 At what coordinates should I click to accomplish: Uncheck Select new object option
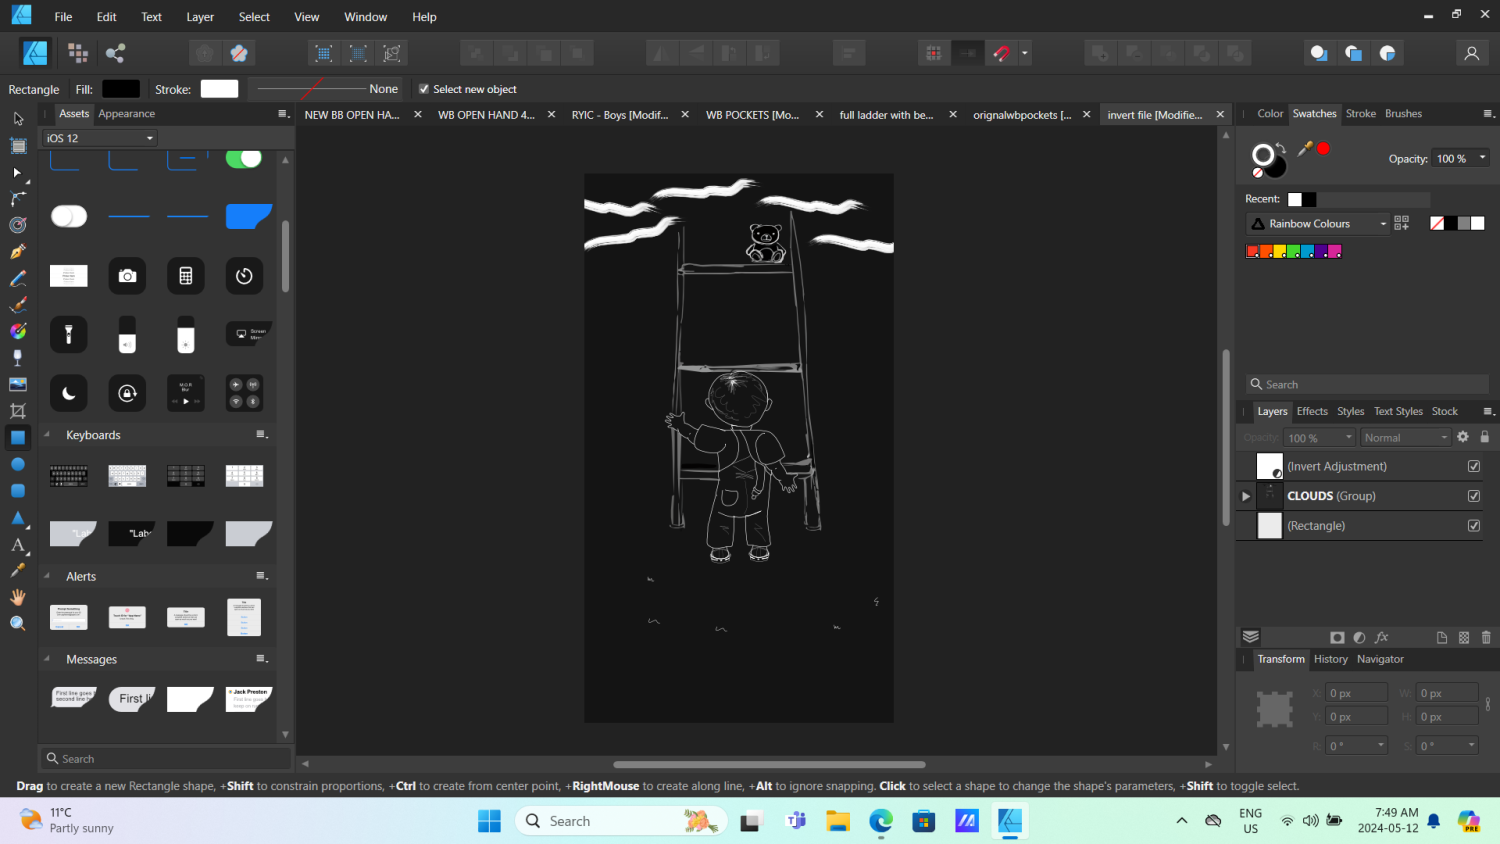click(x=424, y=89)
